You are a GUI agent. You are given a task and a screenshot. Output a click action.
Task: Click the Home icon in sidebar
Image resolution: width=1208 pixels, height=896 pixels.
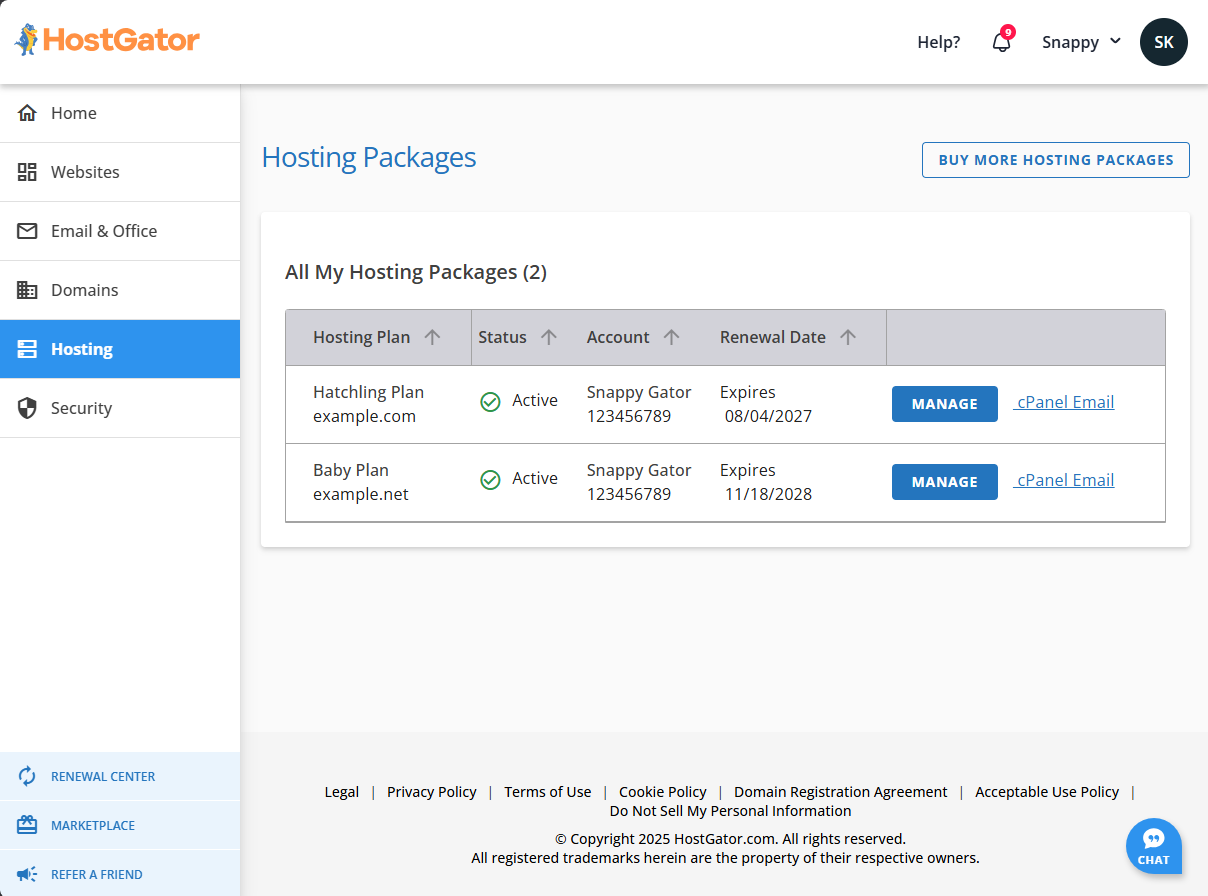click(28, 113)
